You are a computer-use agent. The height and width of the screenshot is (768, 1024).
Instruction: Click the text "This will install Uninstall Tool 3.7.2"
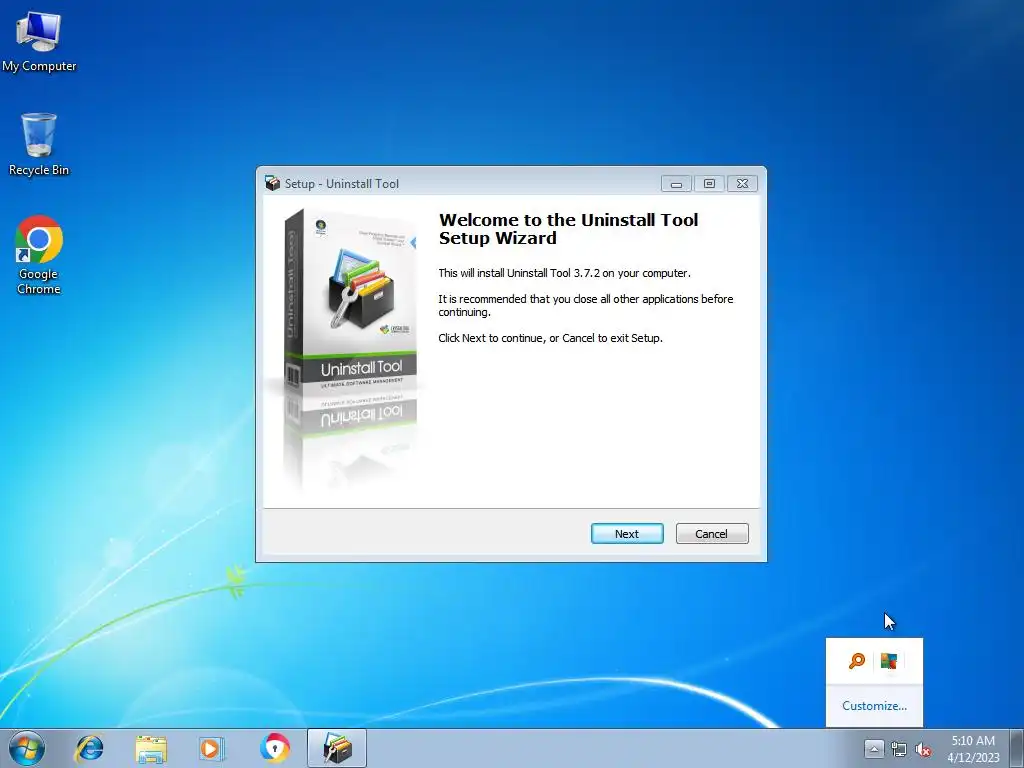[x=564, y=273]
